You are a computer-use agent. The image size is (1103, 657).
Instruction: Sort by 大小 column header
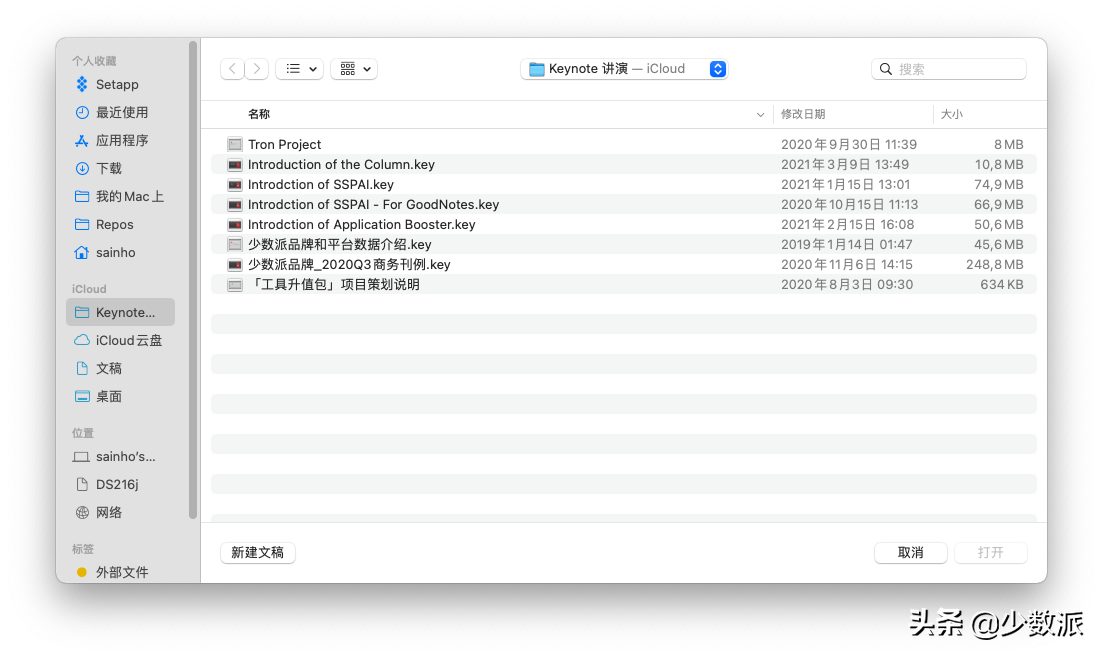[x=952, y=114]
